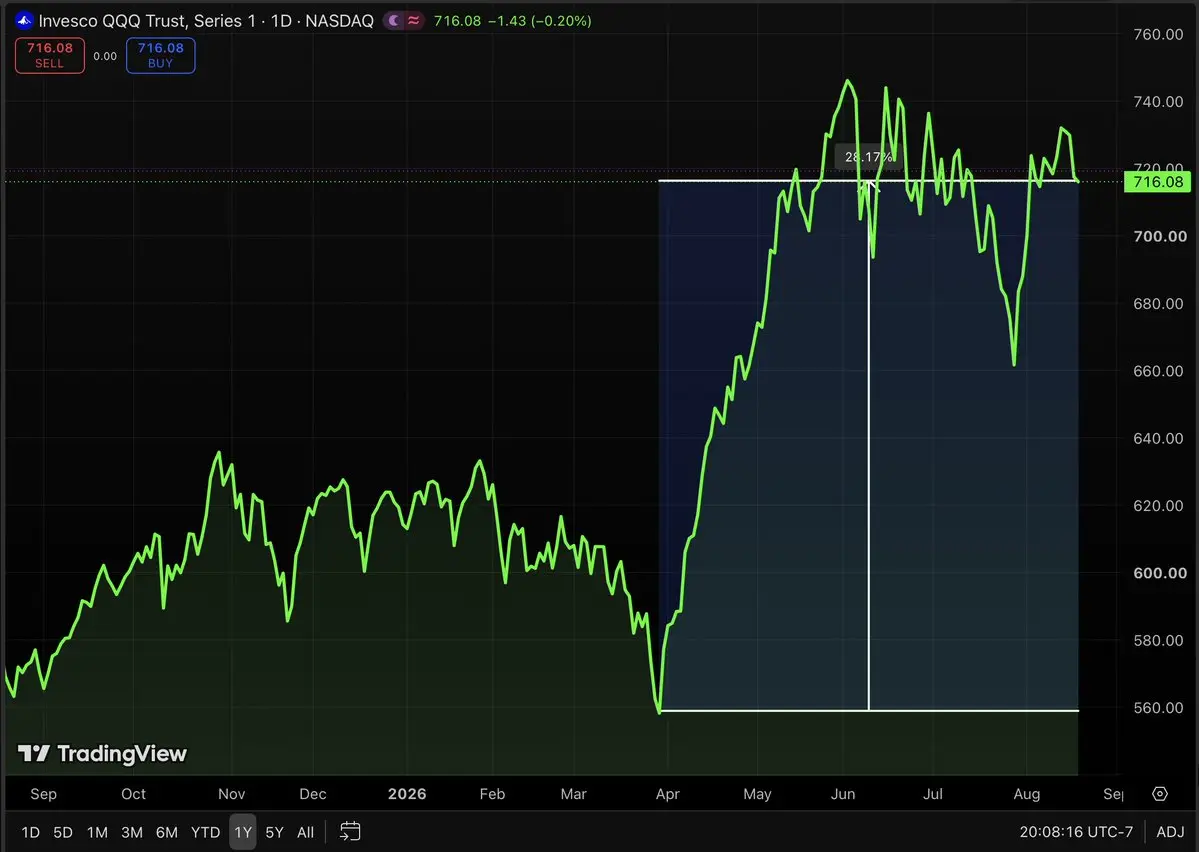This screenshot has height=852, width=1199.
Task: Toggle the ADJ adjusted data button
Action: pyautogui.click(x=1170, y=832)
